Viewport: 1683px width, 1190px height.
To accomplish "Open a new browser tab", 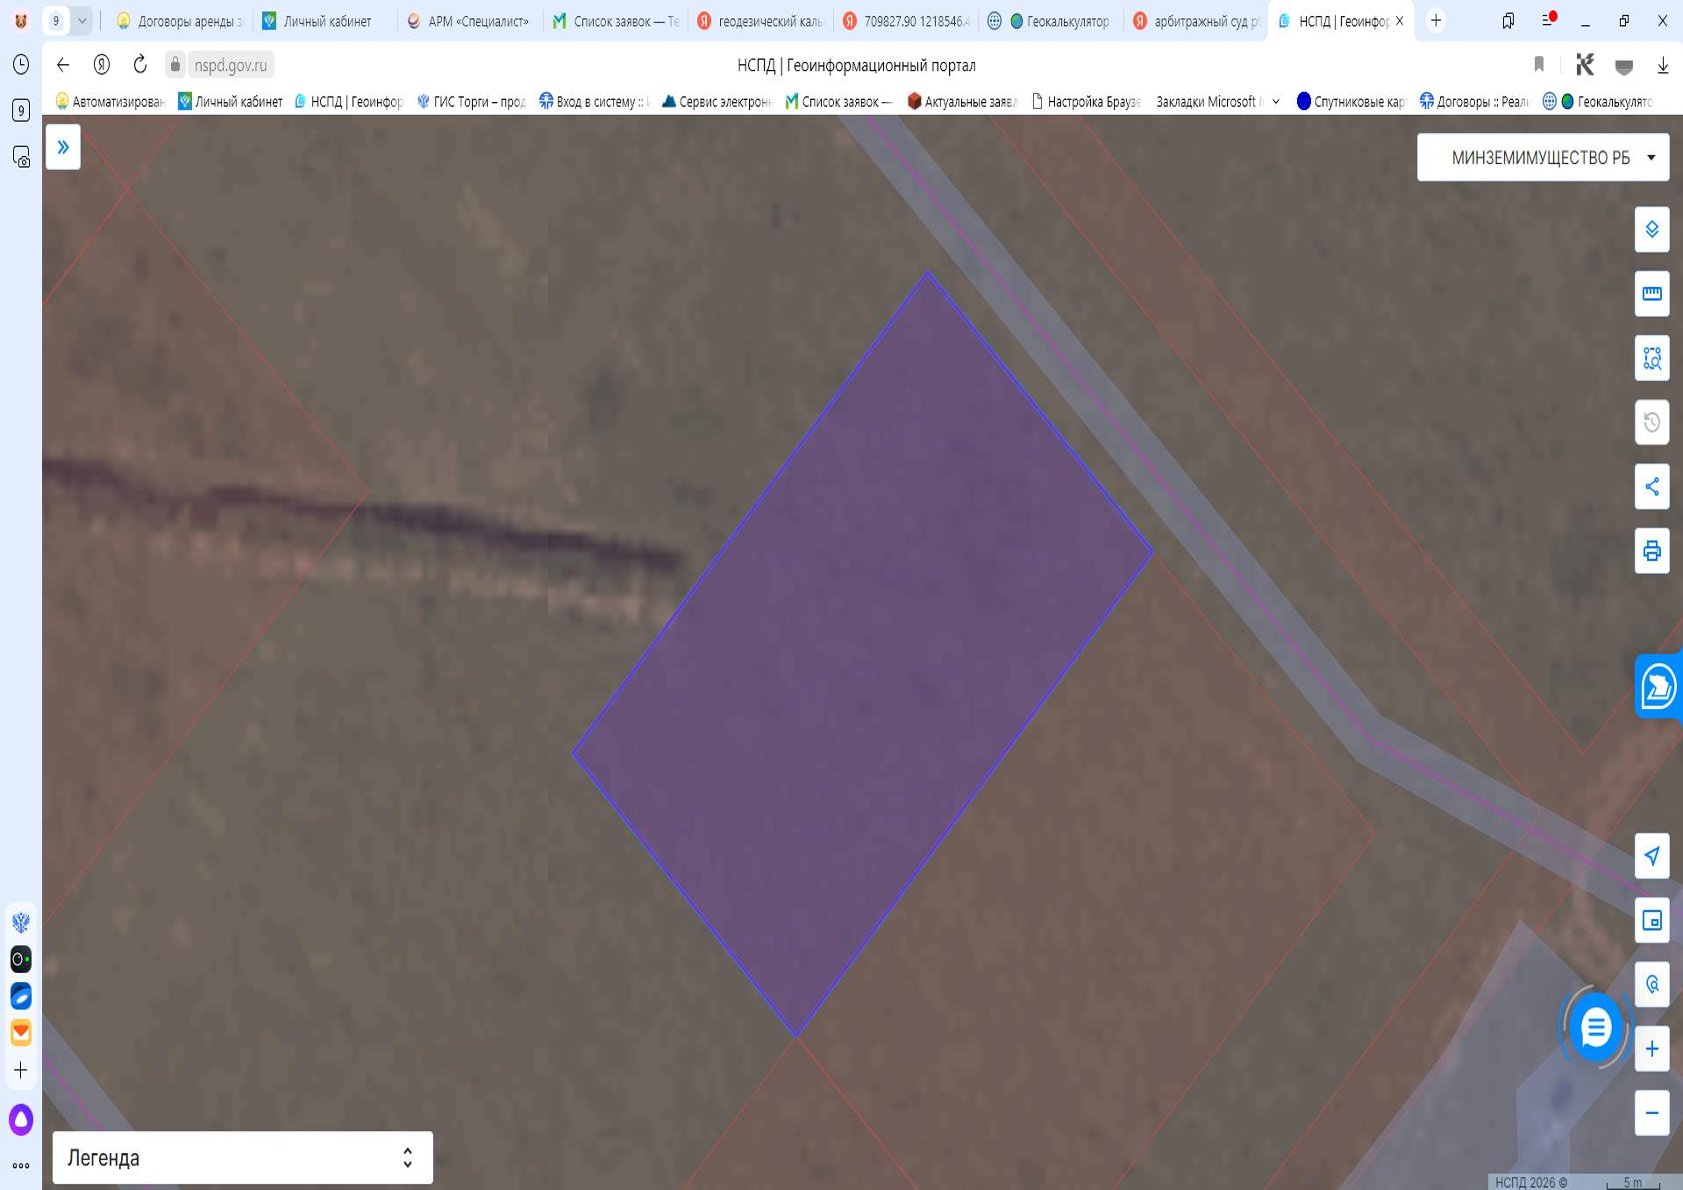I will [1436, 20].
